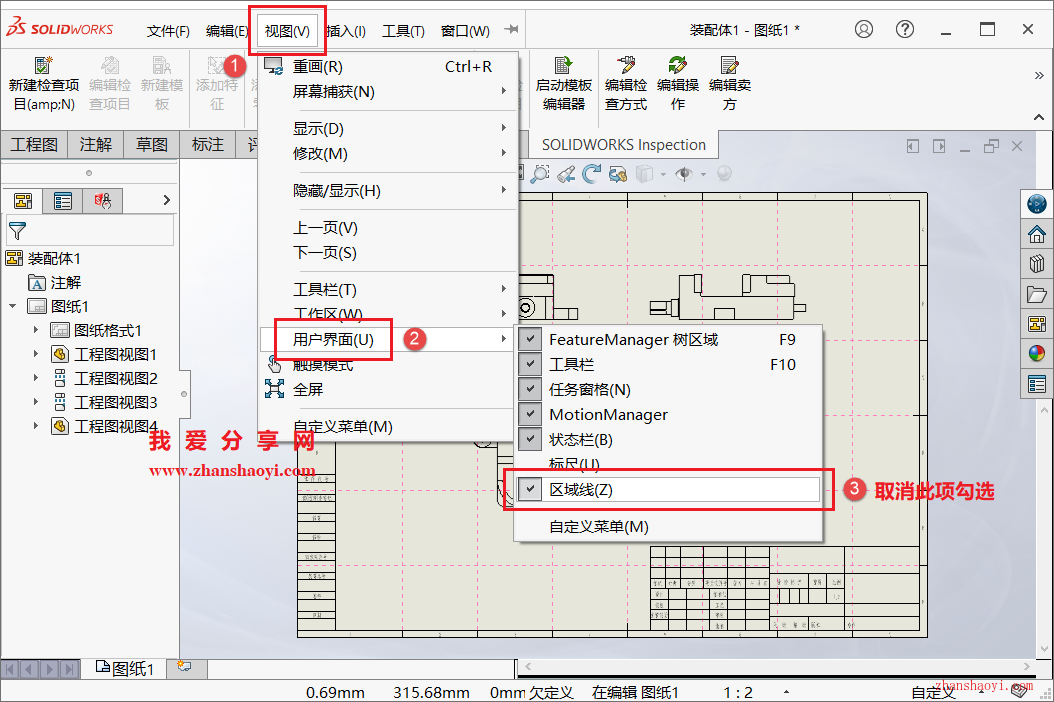Toggle the 状态栏(B) status bar checkbox

click(x=530, y=439)
